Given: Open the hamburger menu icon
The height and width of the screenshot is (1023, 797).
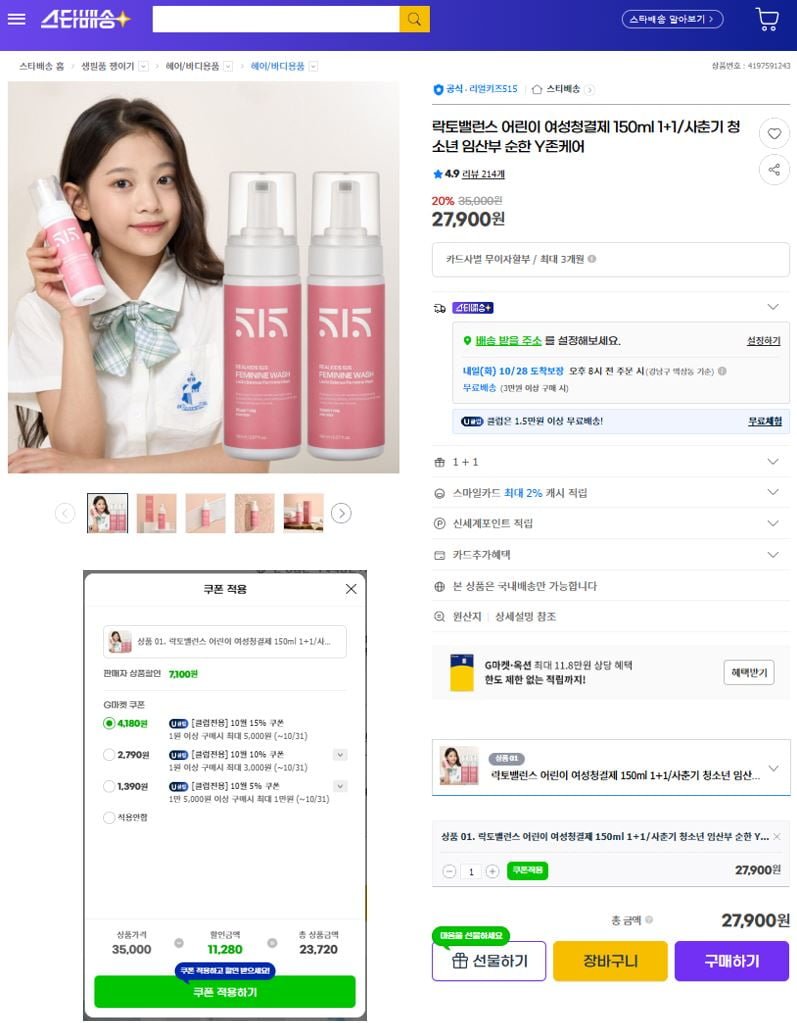Looking at the screenshot, I should click(x=16, y=19).
